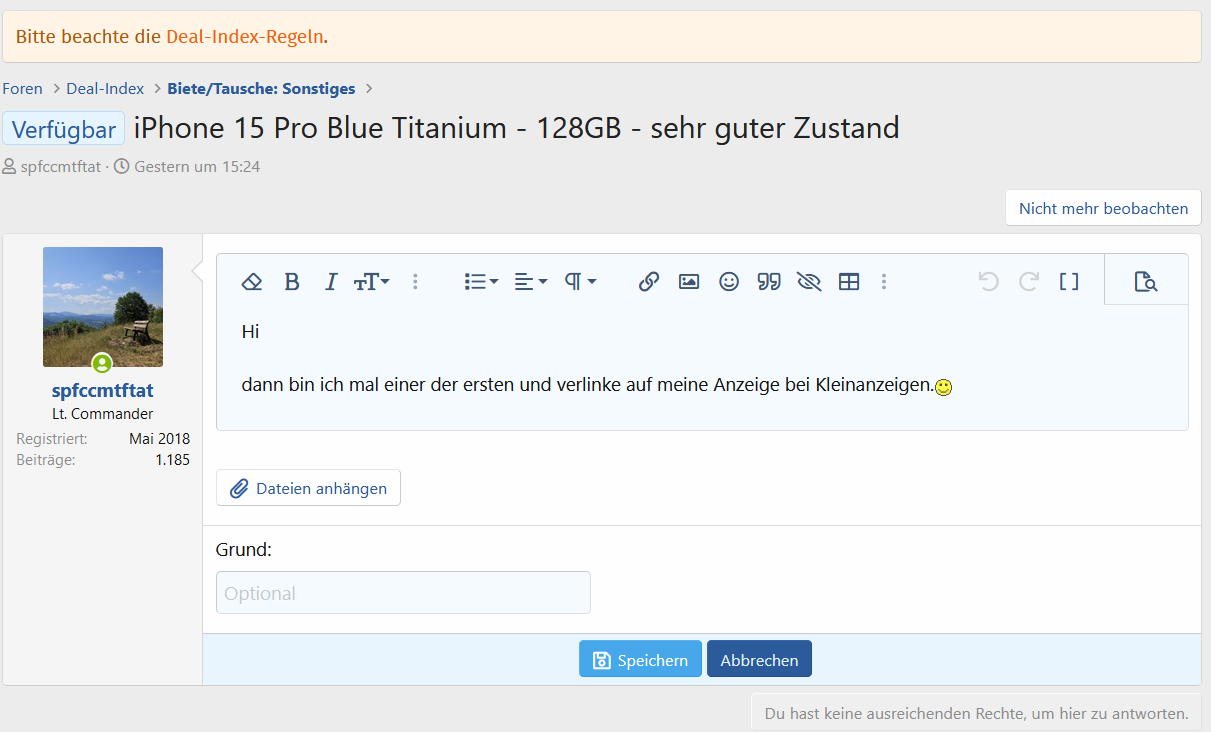This screenshot has height=732, width=1211.
Task: Click the post count 1.185
Action: [172, 460]
